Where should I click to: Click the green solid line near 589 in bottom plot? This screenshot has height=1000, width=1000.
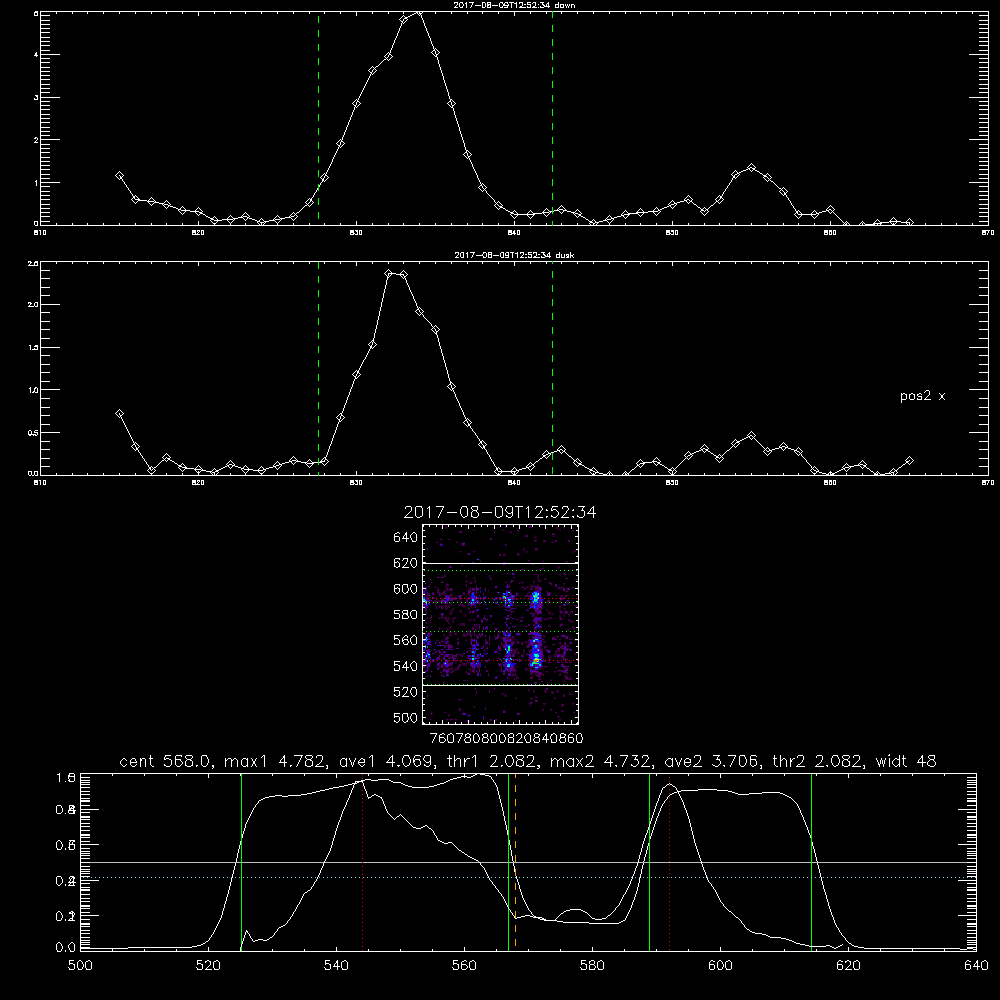point(649,861)
